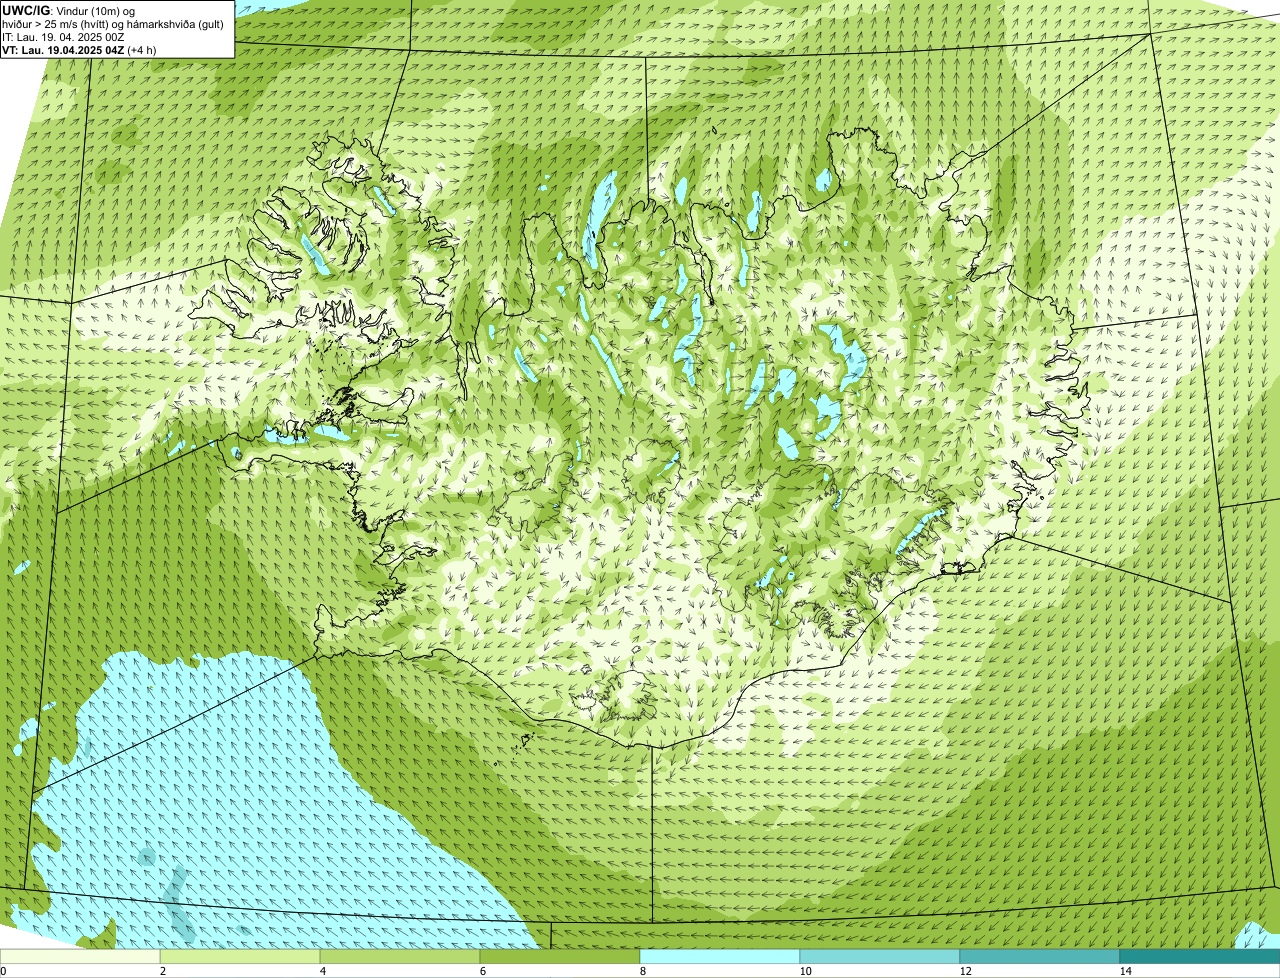Pick the light yellow-green 2–4 m/s segment

pyautogui.click(x=240, y=956)
